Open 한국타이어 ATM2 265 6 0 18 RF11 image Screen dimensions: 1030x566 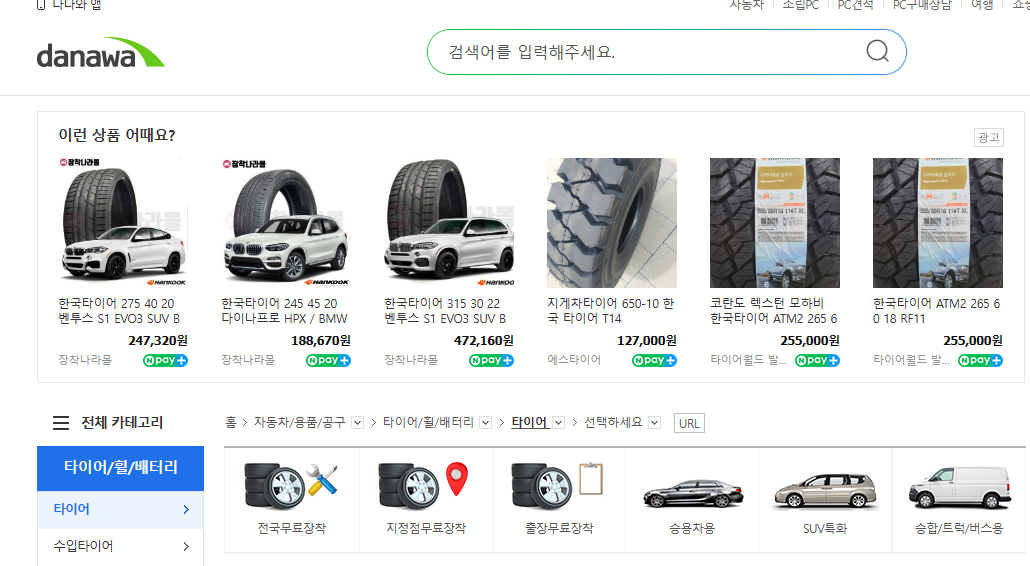pos(937,223)
